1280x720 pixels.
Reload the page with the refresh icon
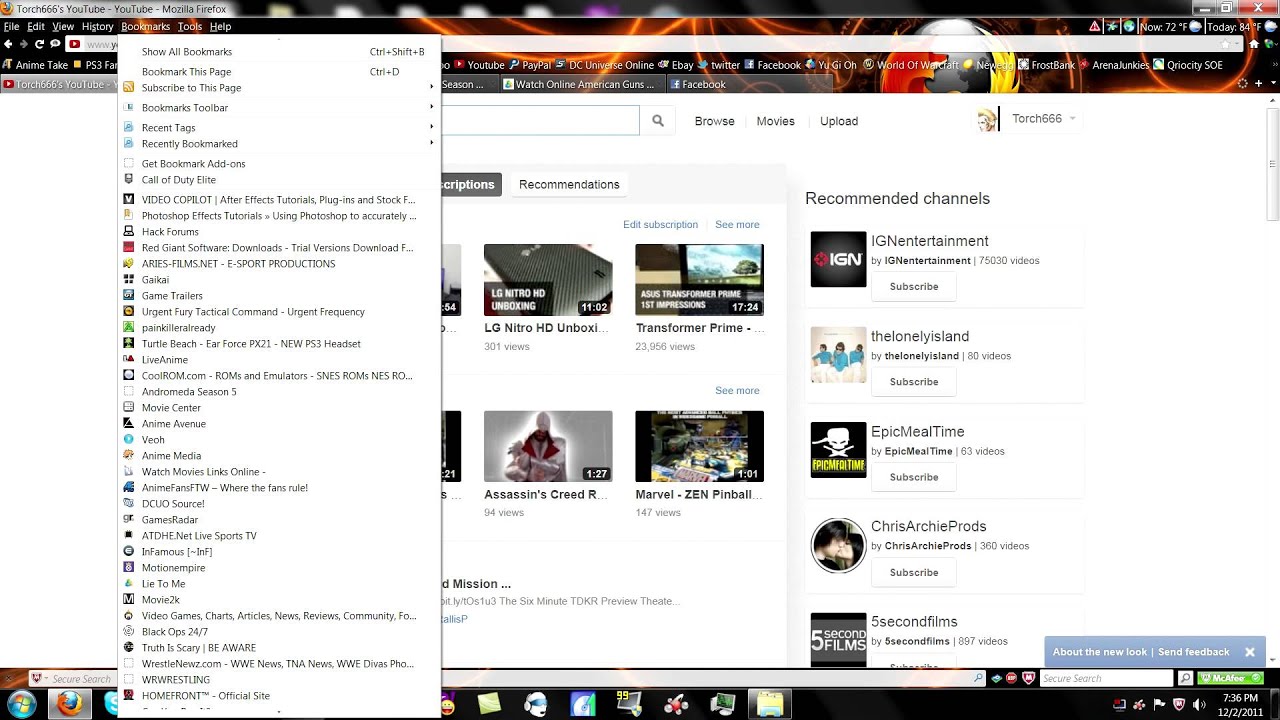[39, 44]
